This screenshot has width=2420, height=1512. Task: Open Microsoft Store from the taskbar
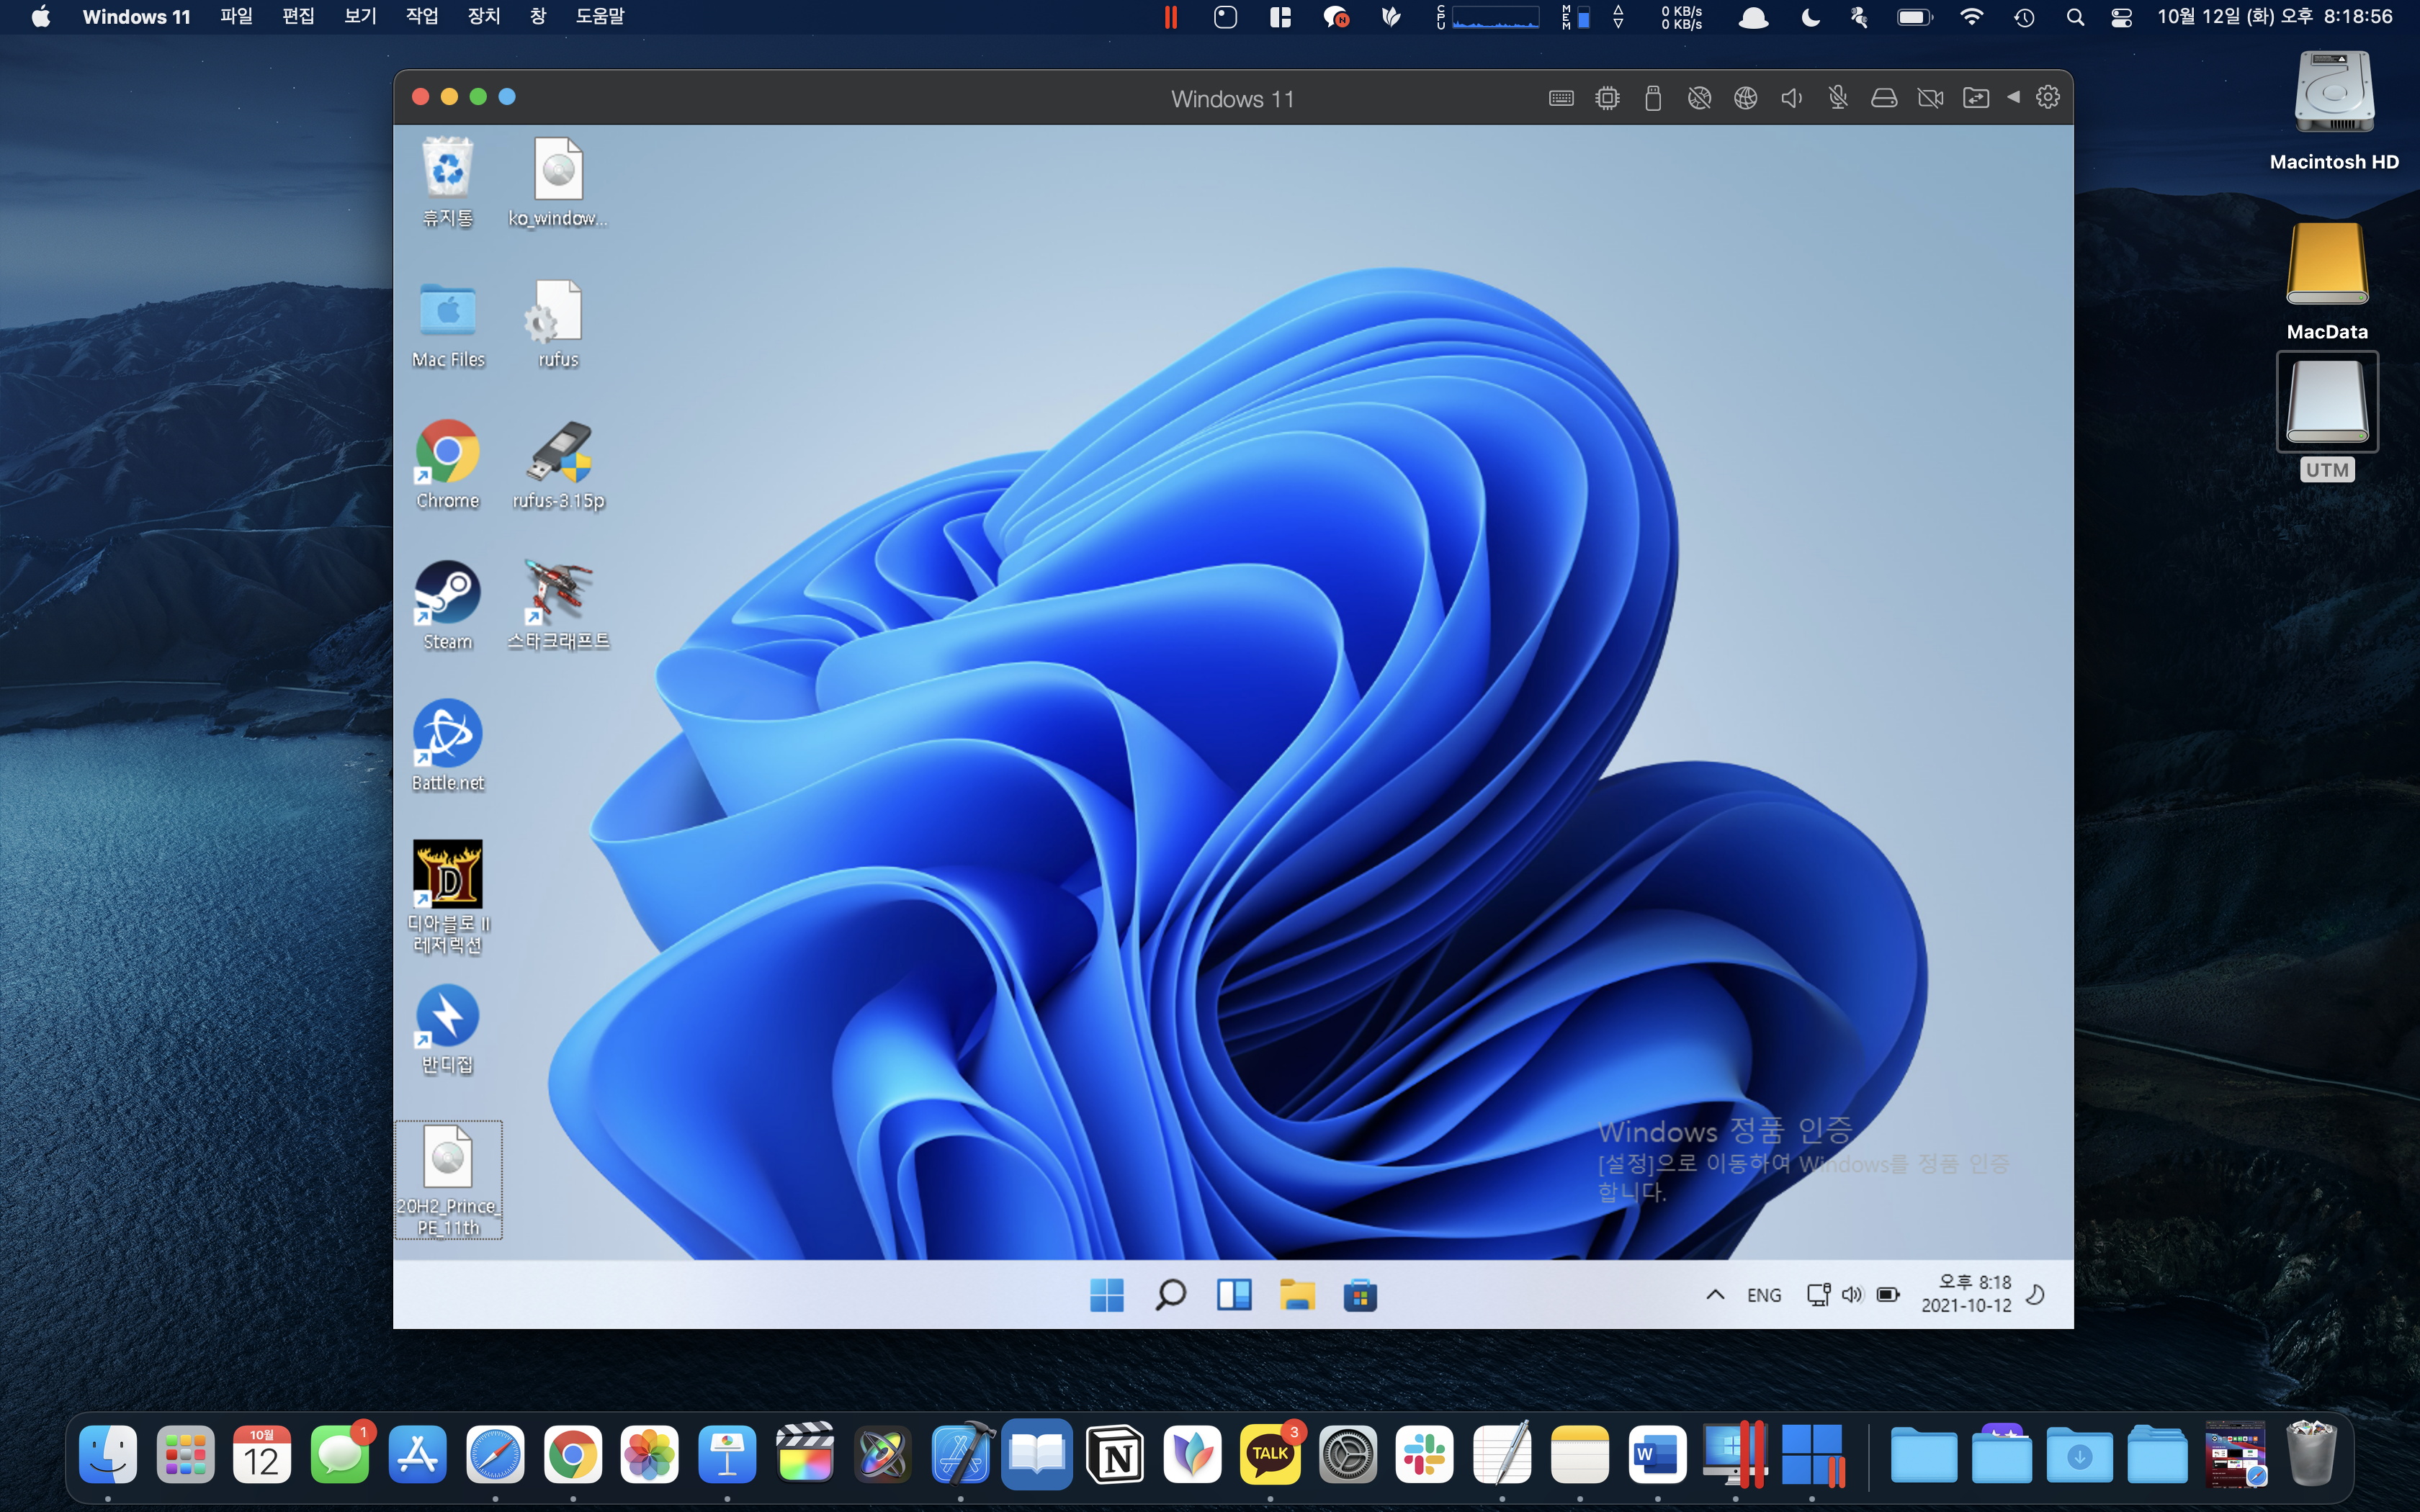(x=1360, y=1295)
